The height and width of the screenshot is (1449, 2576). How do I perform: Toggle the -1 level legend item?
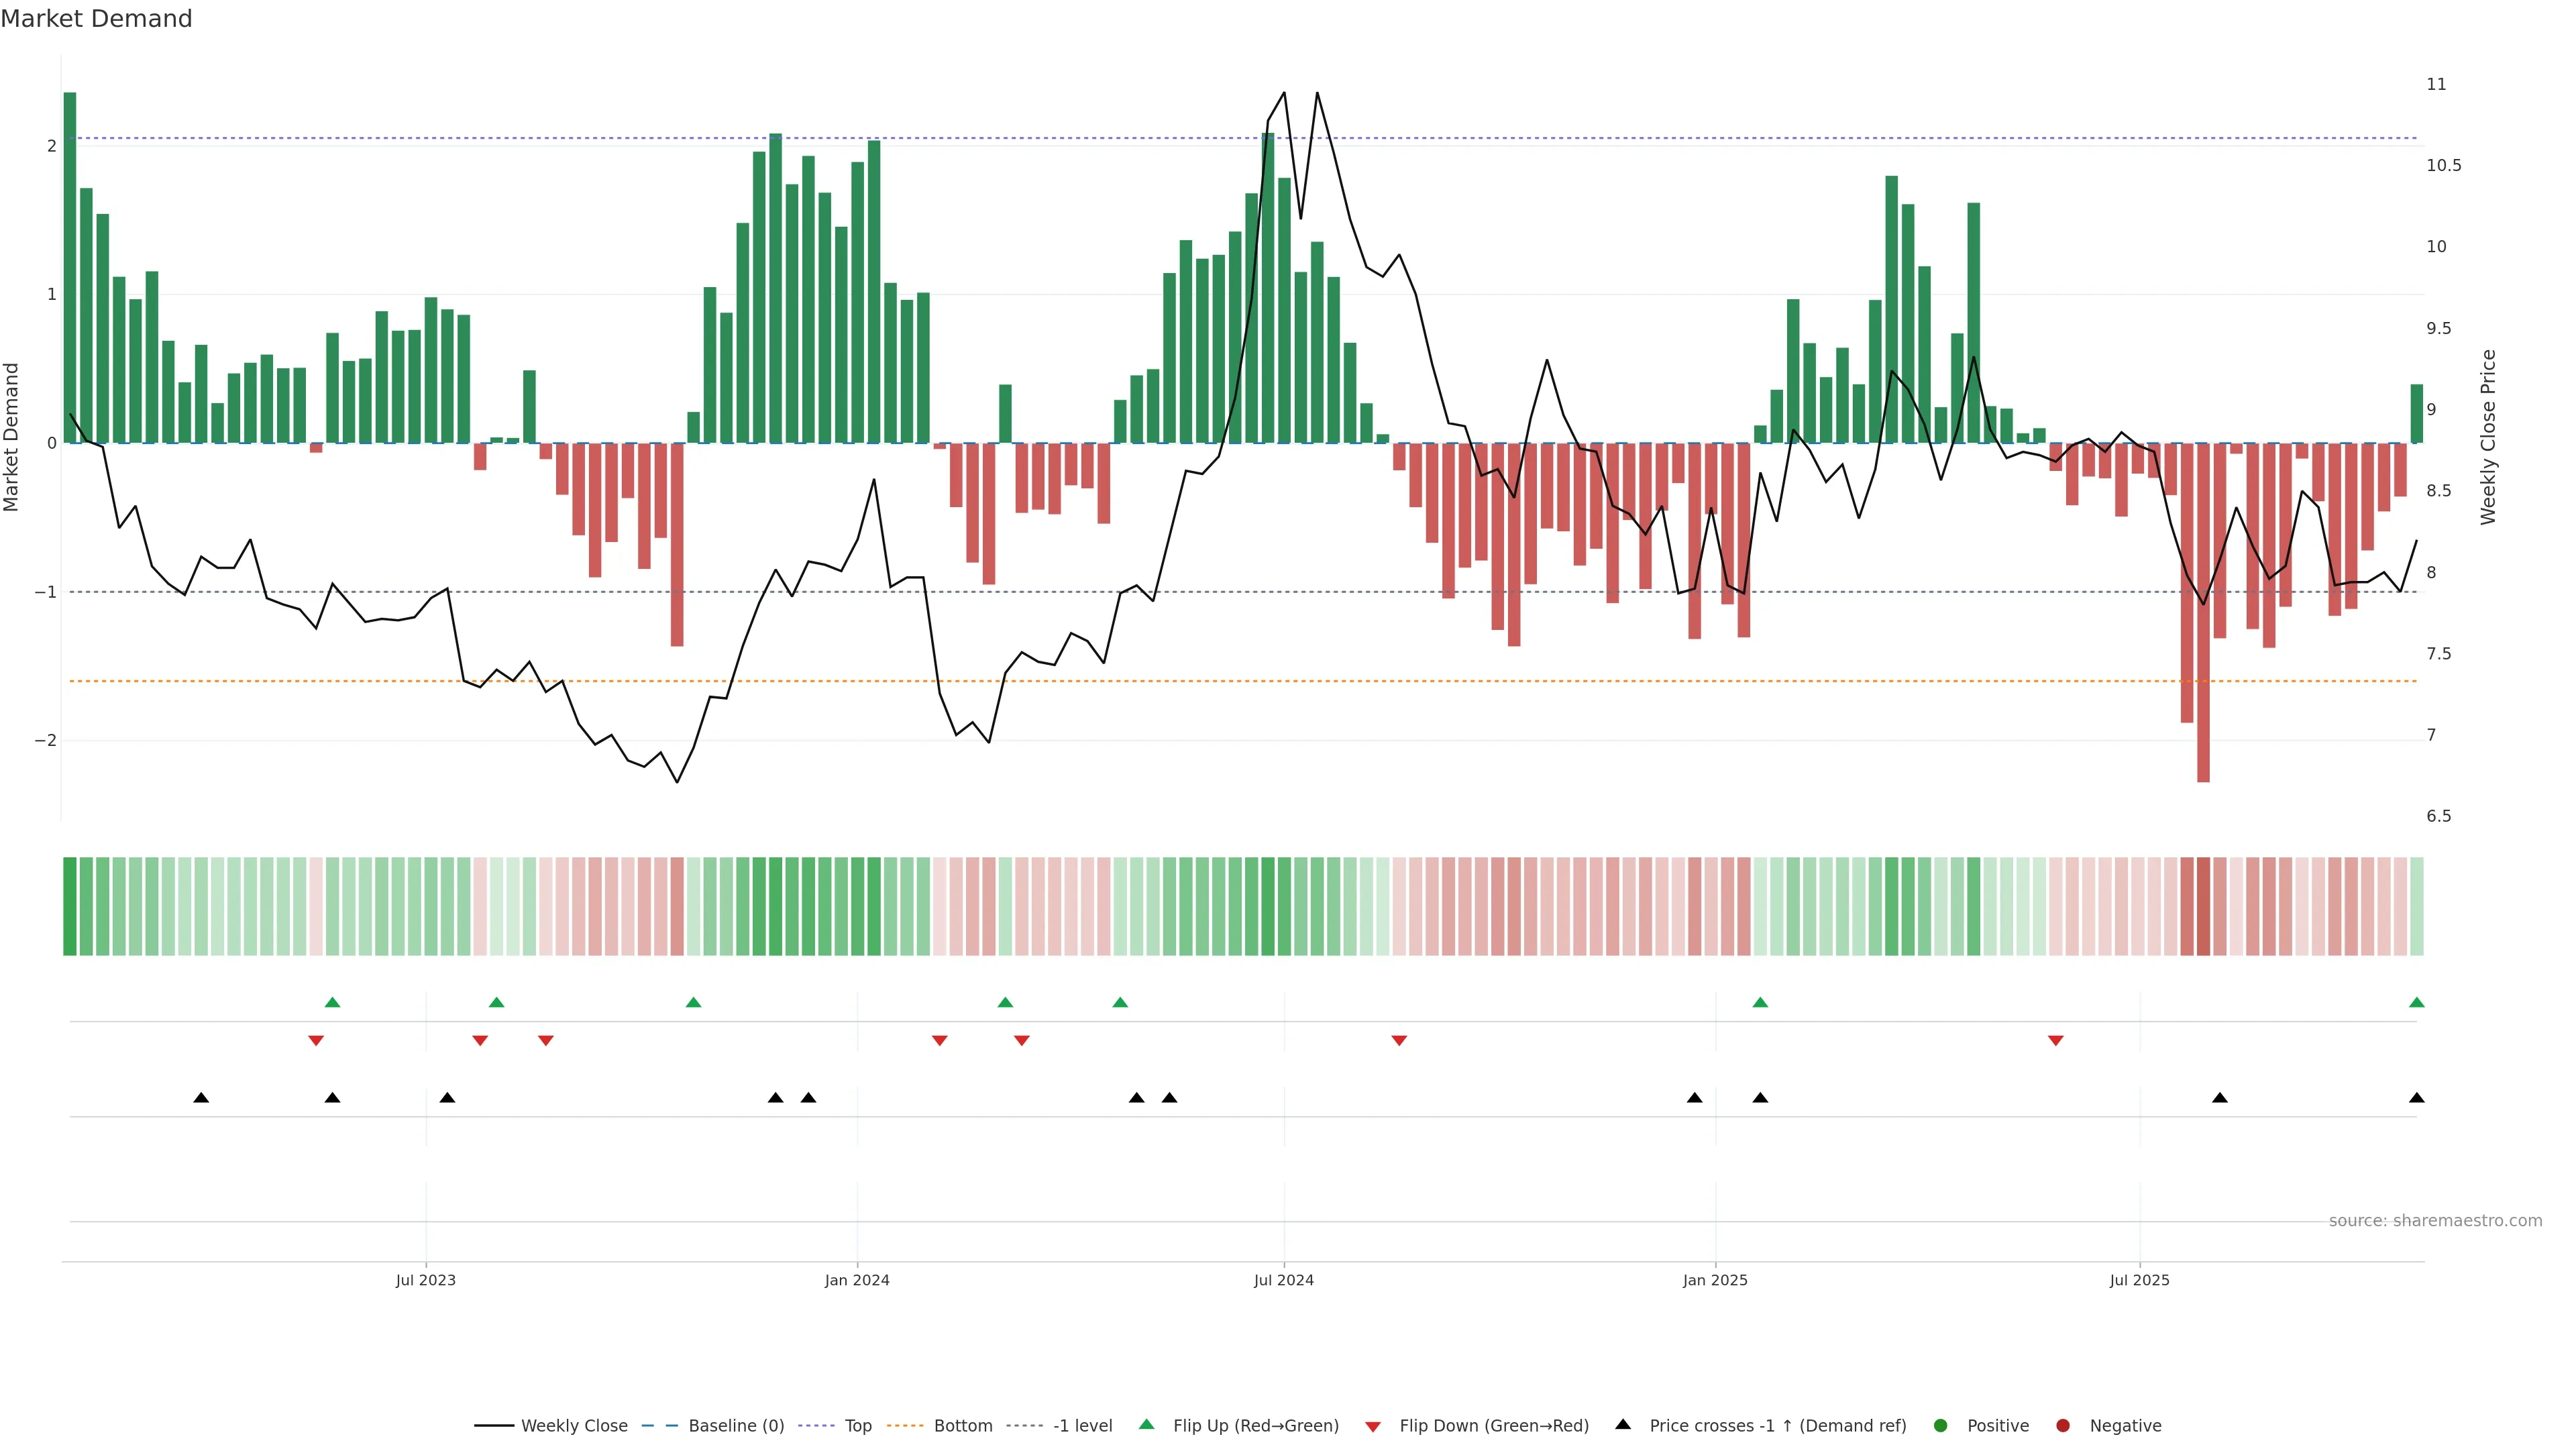(x=1082, y=1426)
